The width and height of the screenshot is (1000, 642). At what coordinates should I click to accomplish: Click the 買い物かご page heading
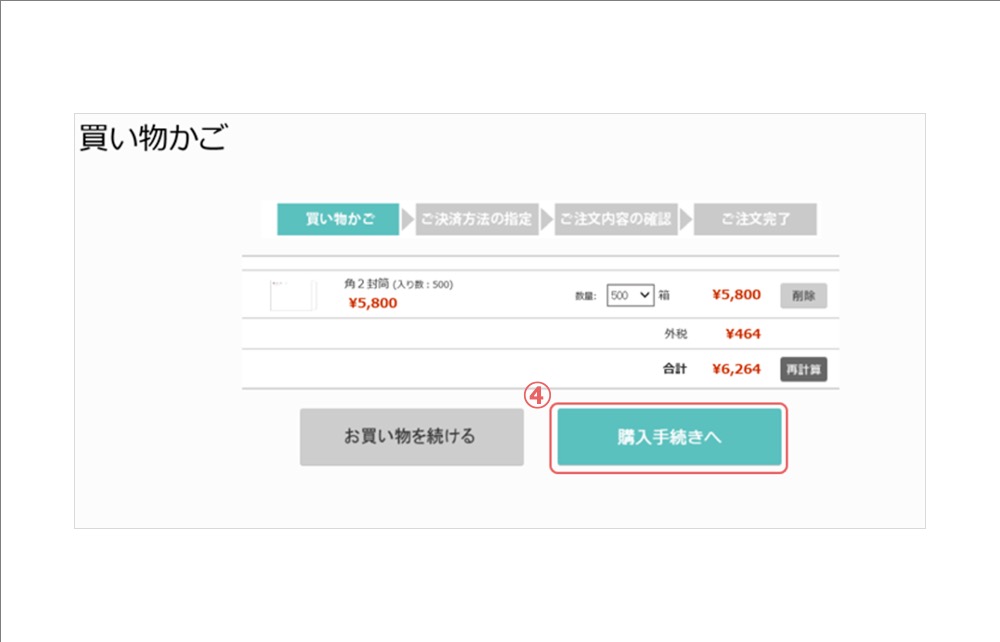(x=153, y=138)
